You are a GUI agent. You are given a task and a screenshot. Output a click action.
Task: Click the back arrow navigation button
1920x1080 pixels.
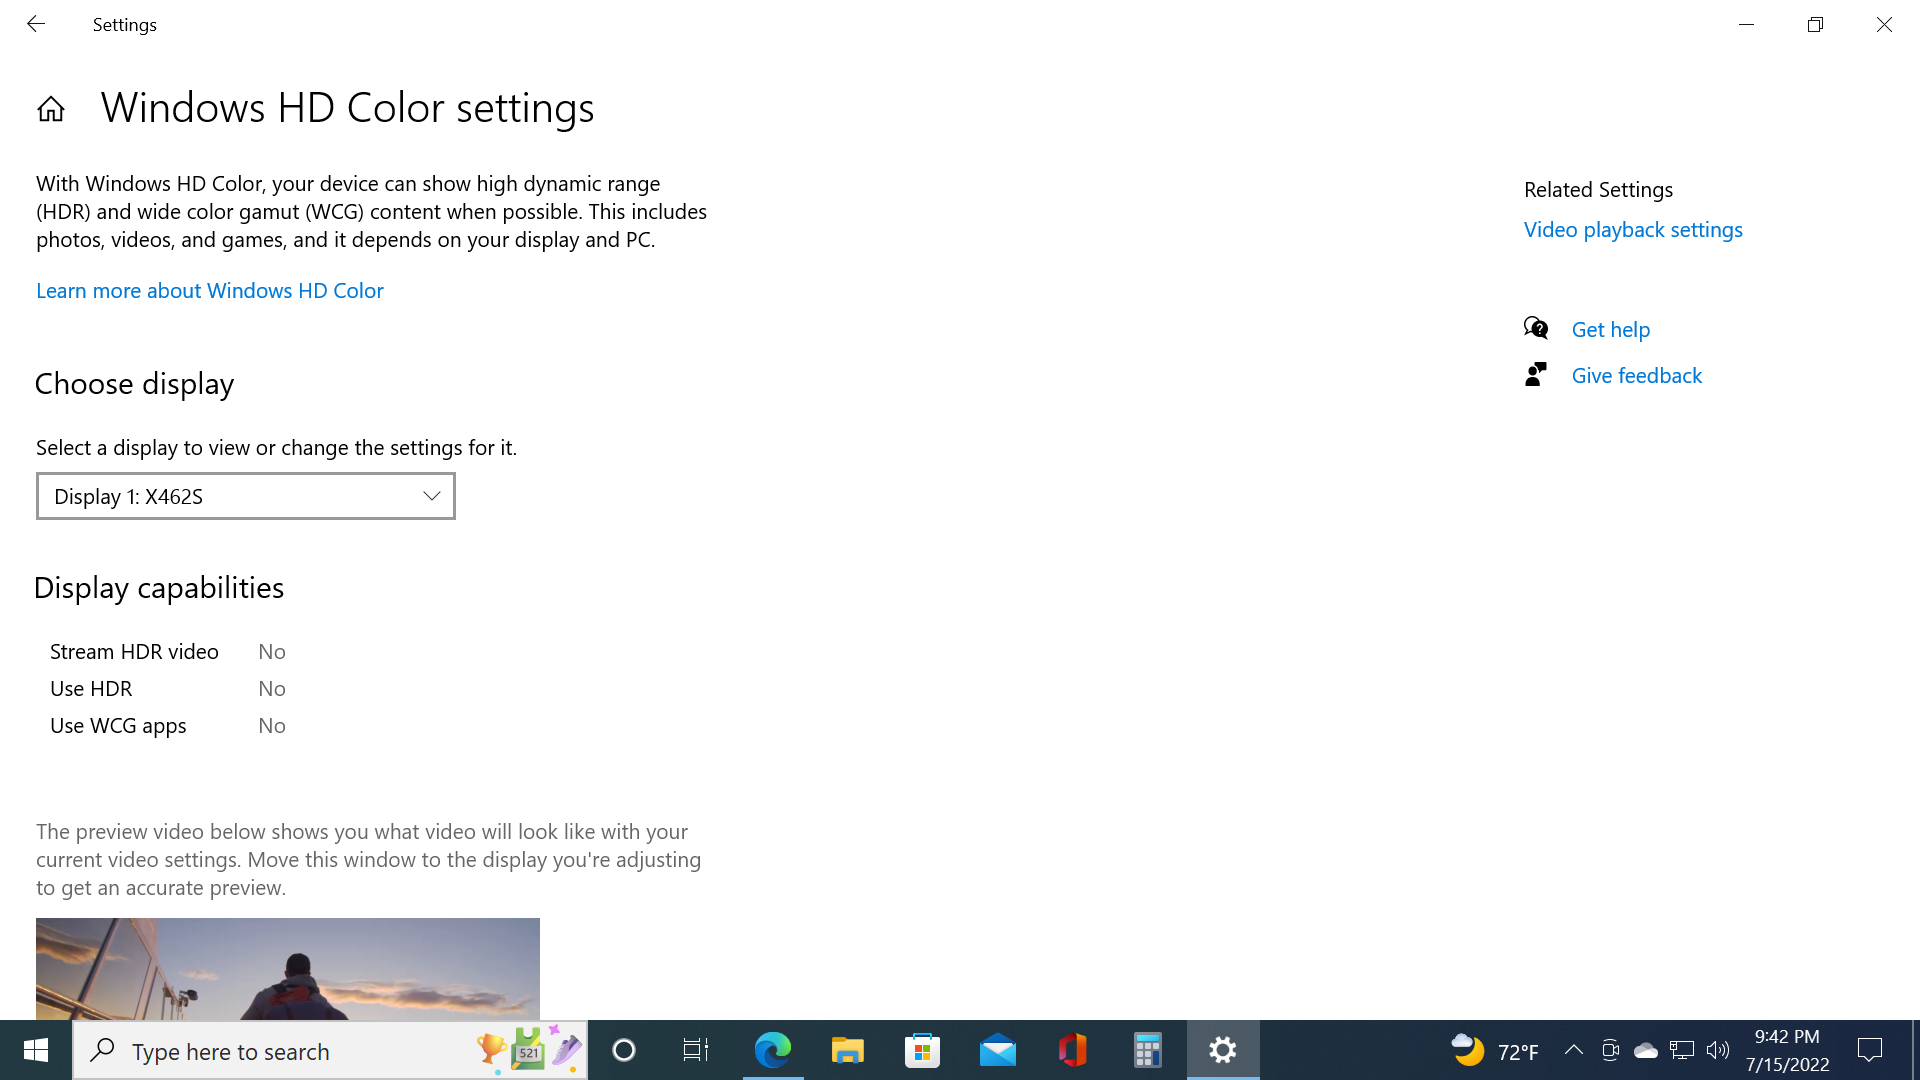point(36,24)
